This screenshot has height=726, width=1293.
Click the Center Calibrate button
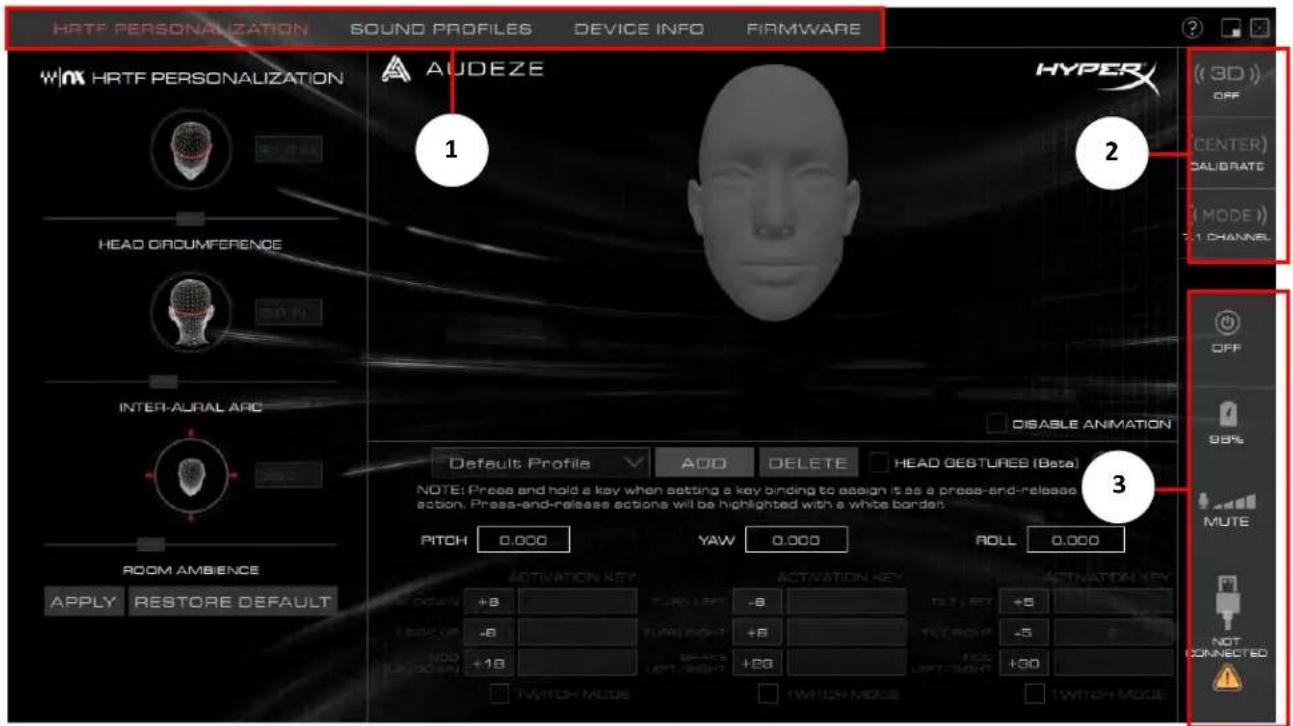tap(1225, 153)
